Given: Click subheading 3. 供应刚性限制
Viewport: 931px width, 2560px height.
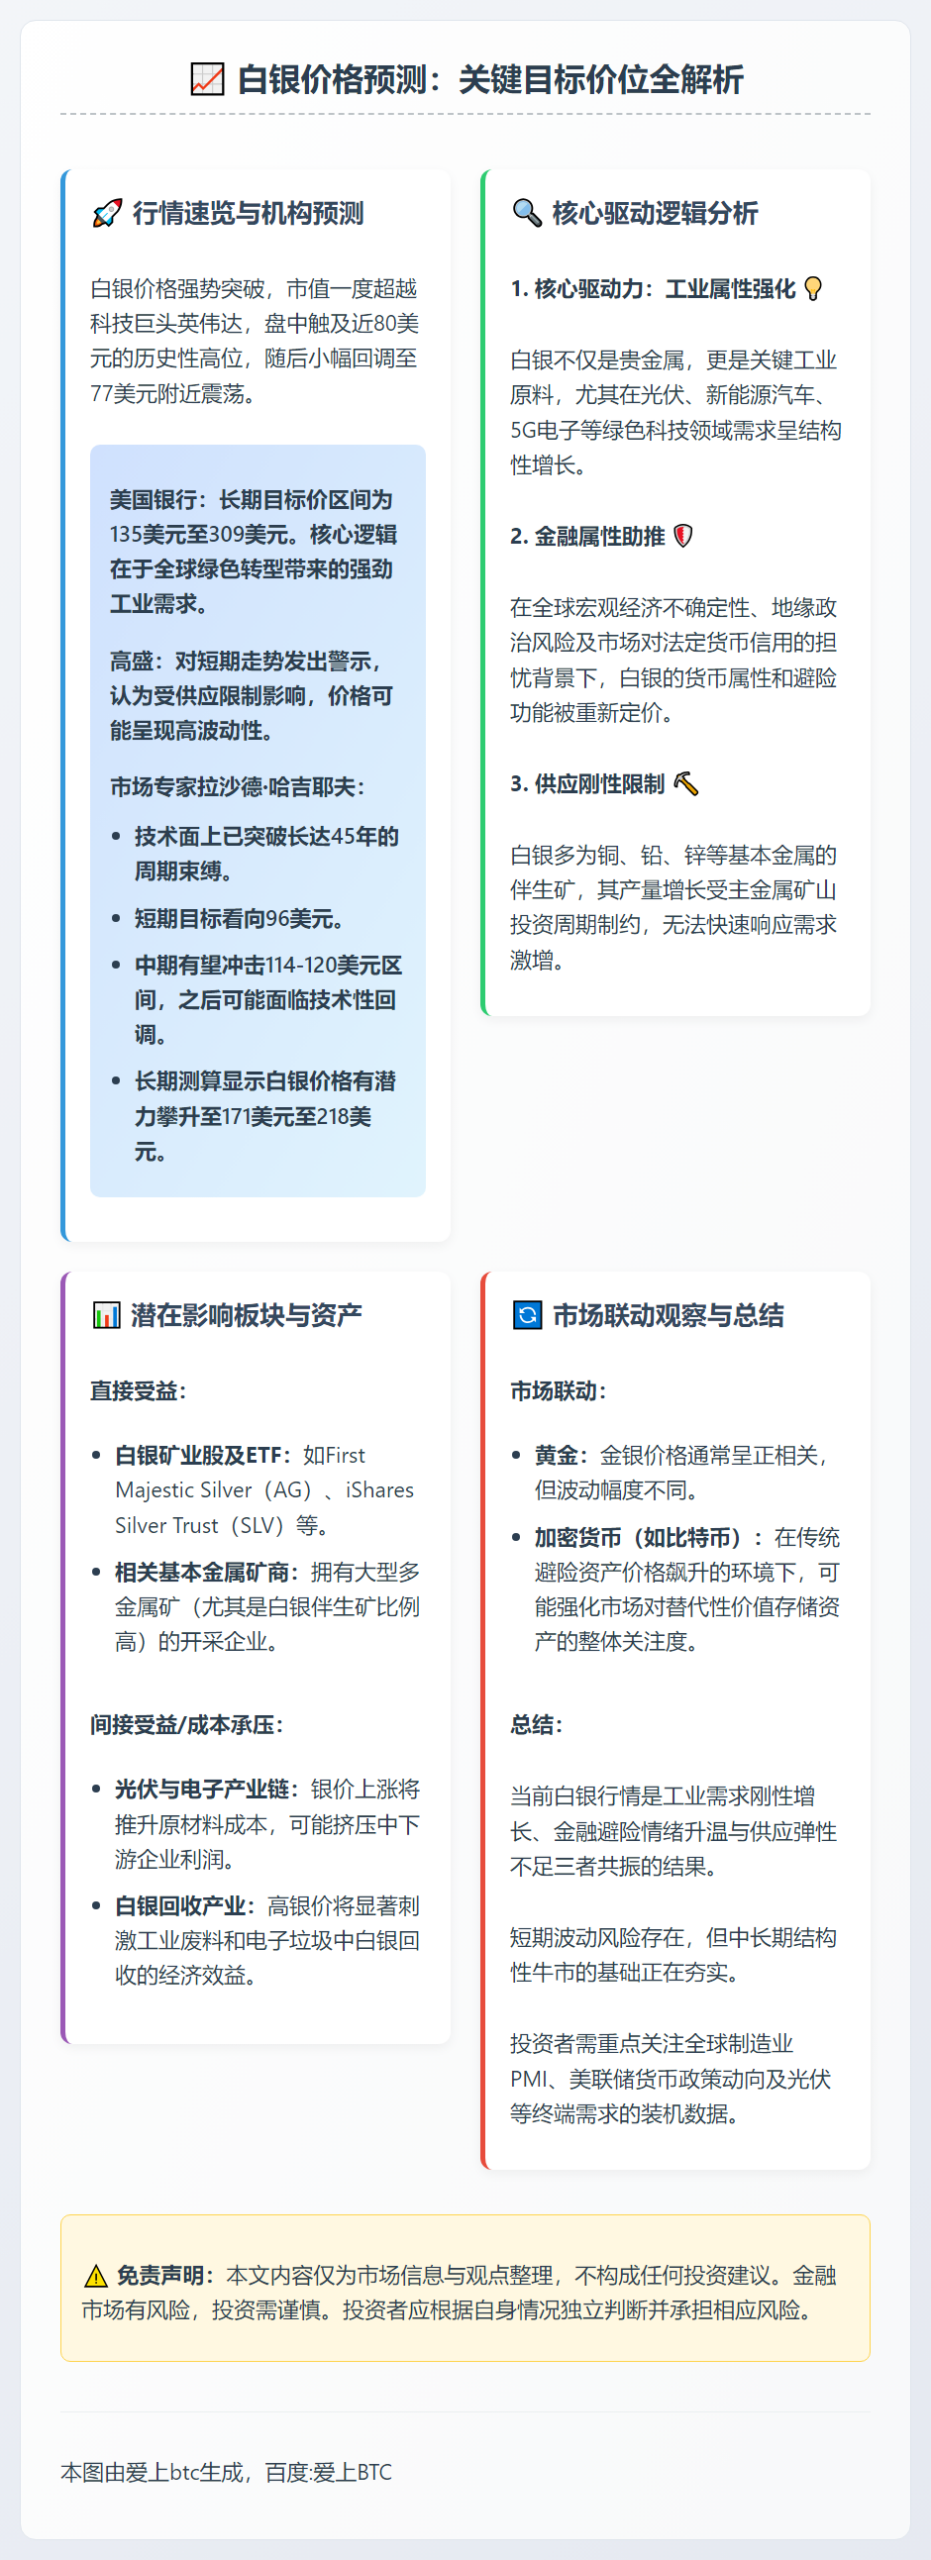Looking at the screenshot, I should click(x=587, y=784).
